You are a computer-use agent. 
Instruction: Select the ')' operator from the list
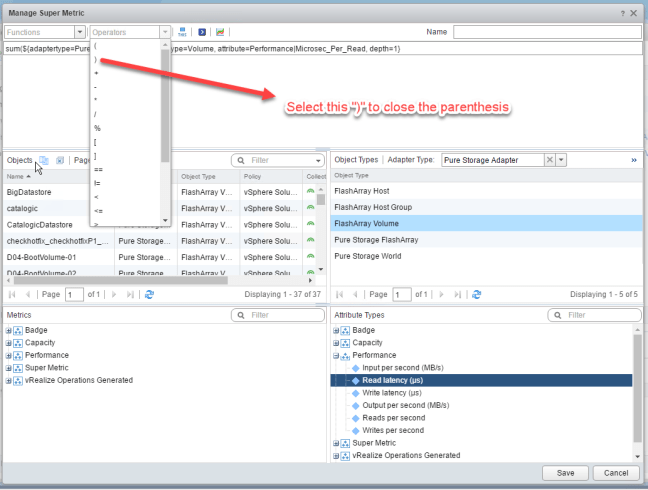pos(96,59)
